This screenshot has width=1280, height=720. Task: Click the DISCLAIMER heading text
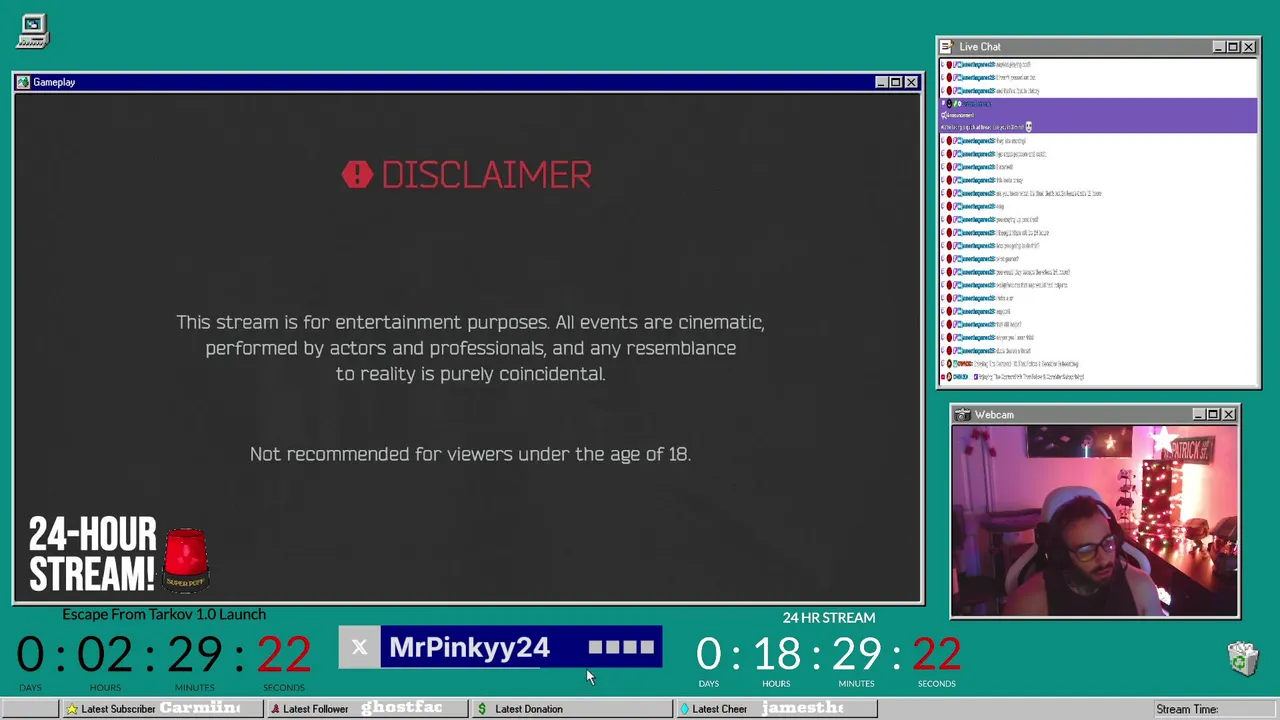486,175
